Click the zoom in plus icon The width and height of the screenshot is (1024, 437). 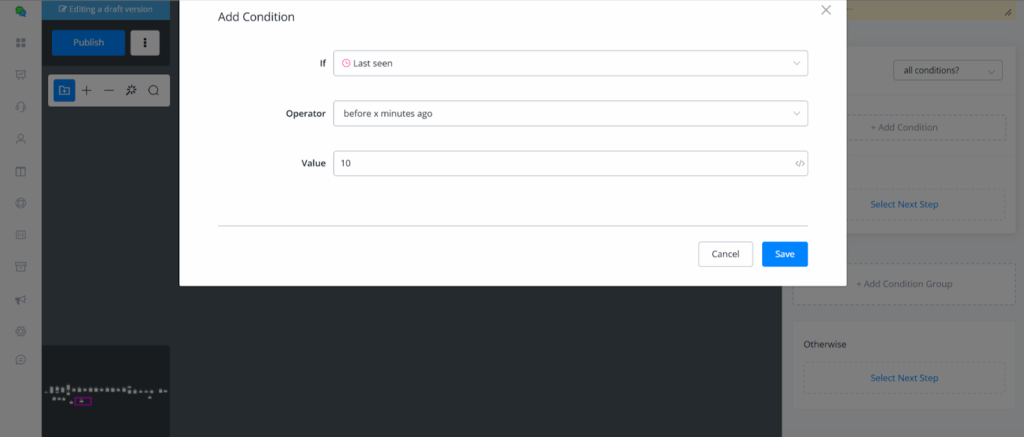click(87, 91)
